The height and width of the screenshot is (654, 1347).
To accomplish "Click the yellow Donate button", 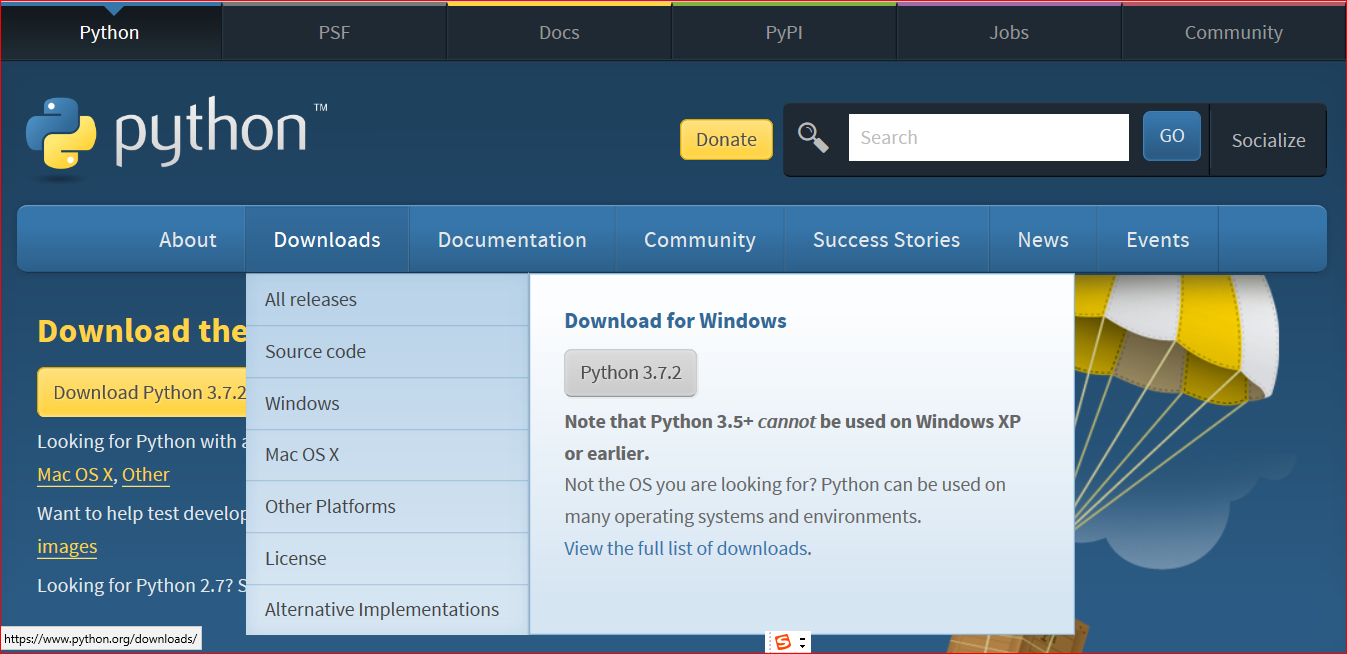I will click(x=726, y=140).
